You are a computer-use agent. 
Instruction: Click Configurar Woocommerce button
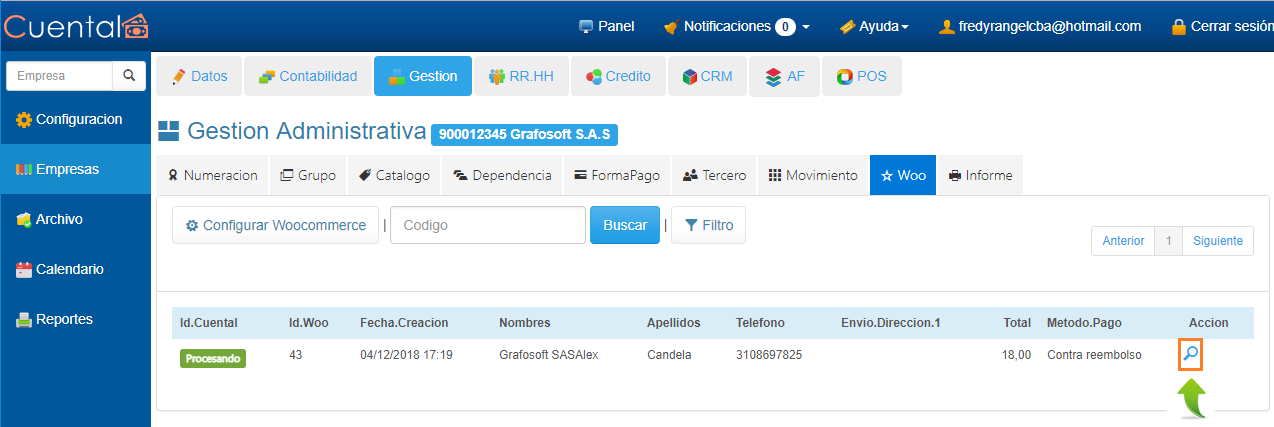(275, 225)
